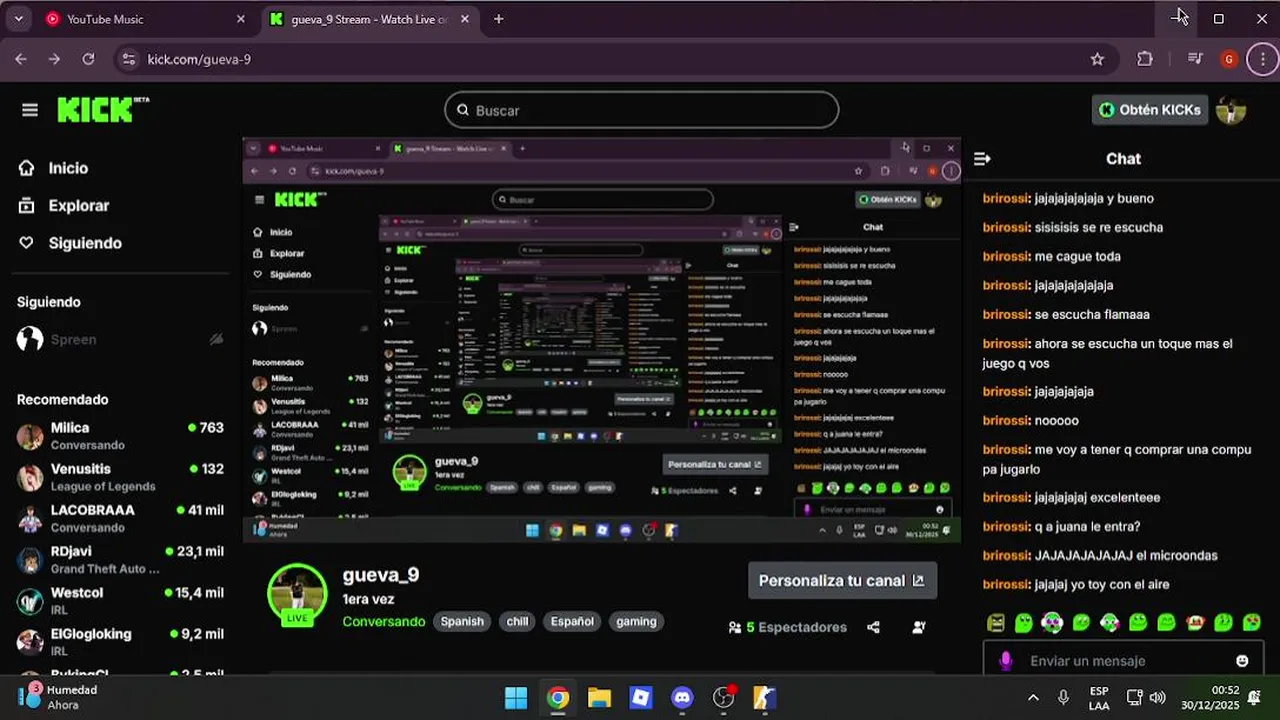1280x720 pixels.
Task: Click the live stream video player
Action: point(602,340)
